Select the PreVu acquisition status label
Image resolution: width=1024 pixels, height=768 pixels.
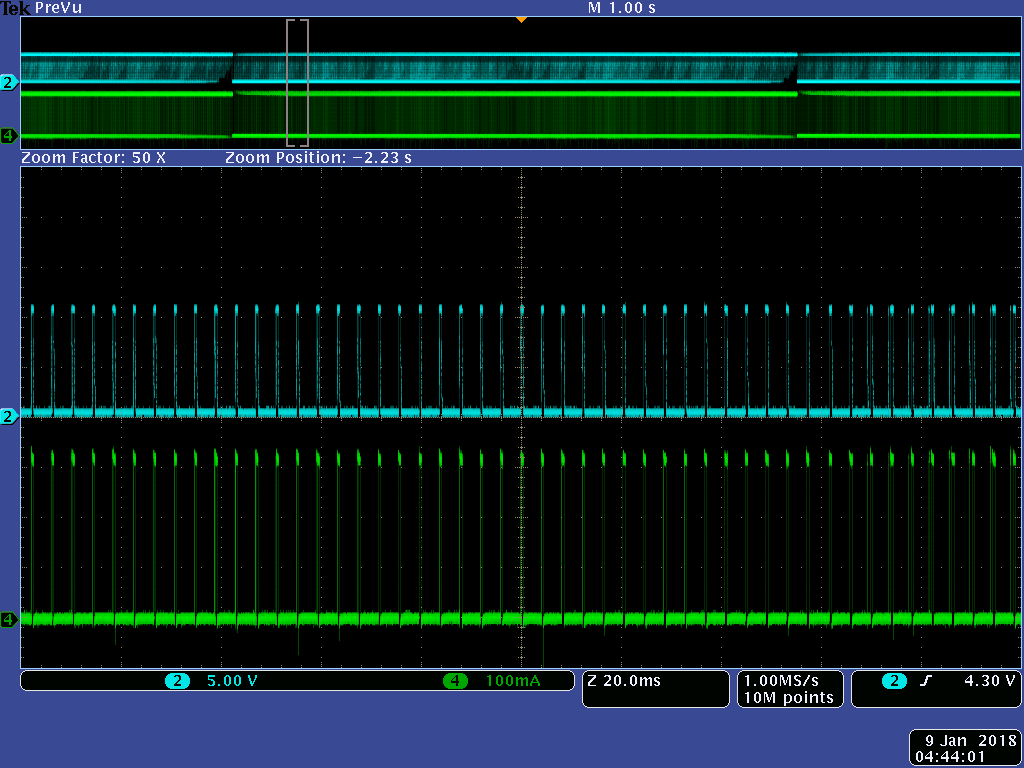(x=58, y=8)
